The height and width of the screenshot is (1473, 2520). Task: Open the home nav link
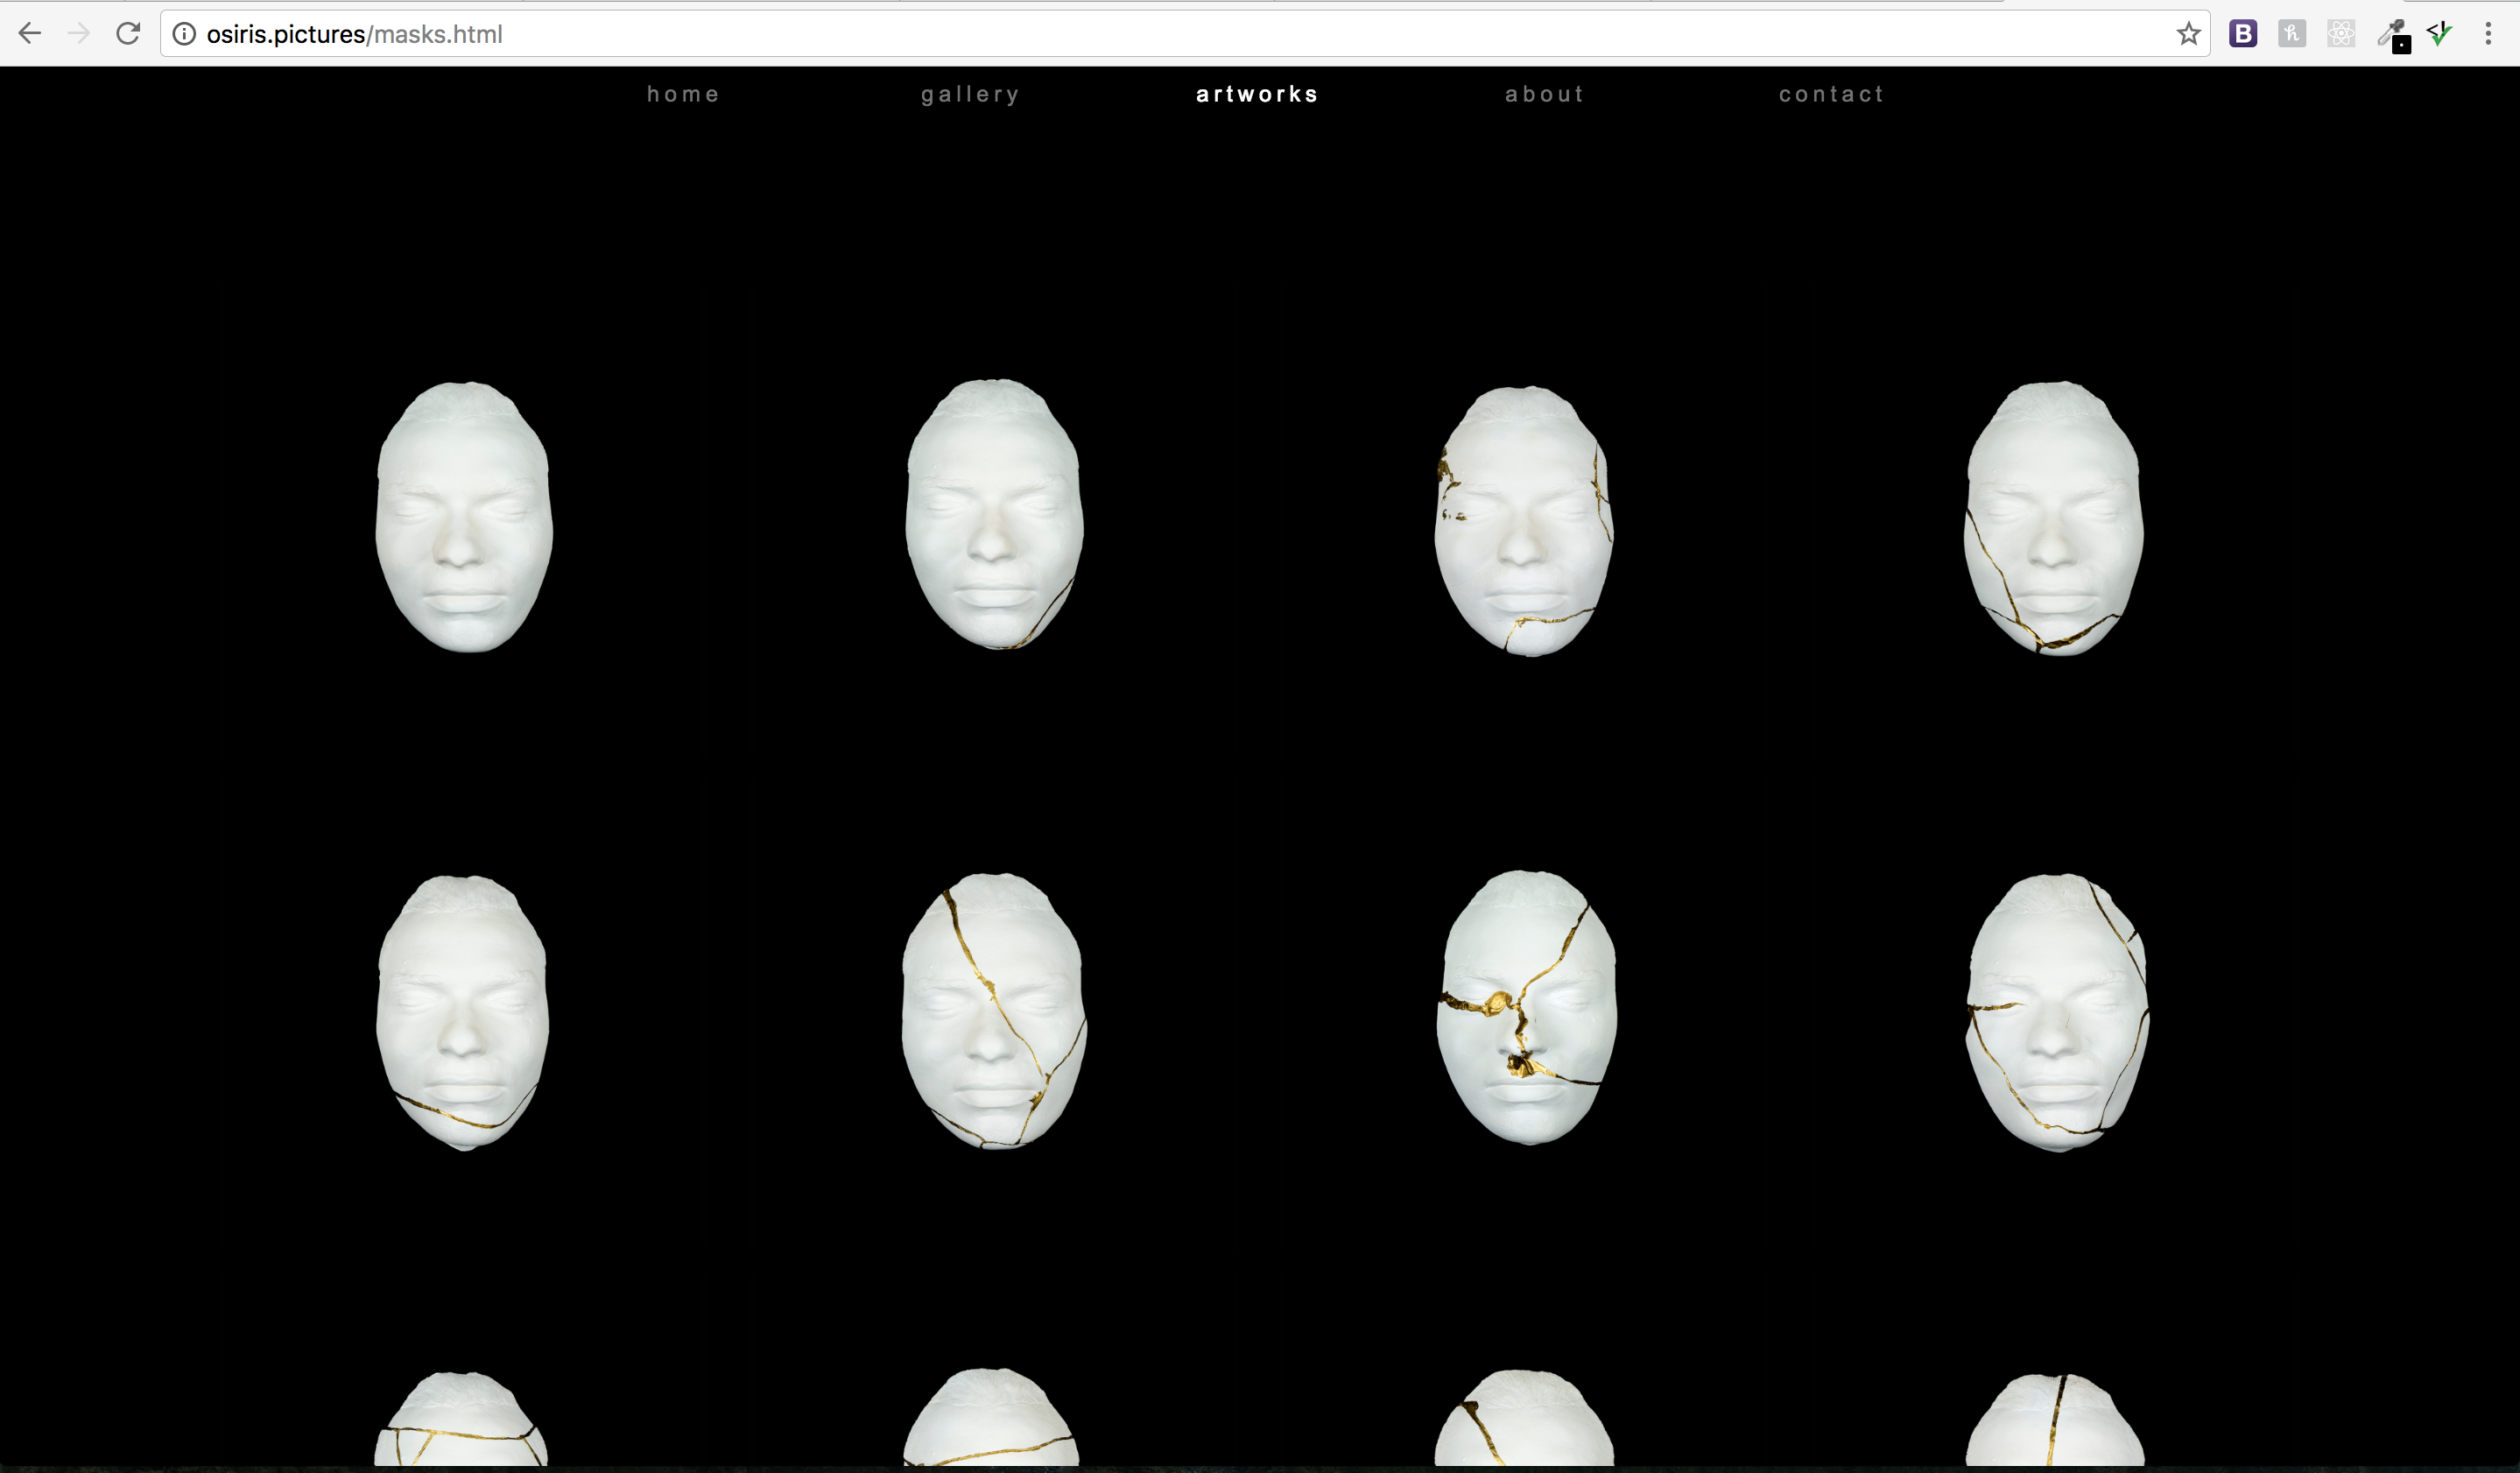click(683, 94)
